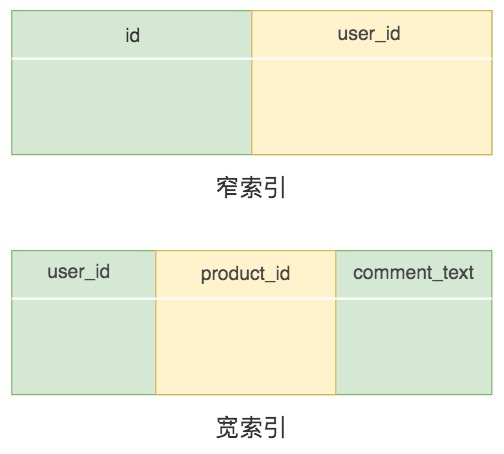This screenshot has height=454, width=504.
Task: Click the empty green cell under id
Action: coord(132,107)
